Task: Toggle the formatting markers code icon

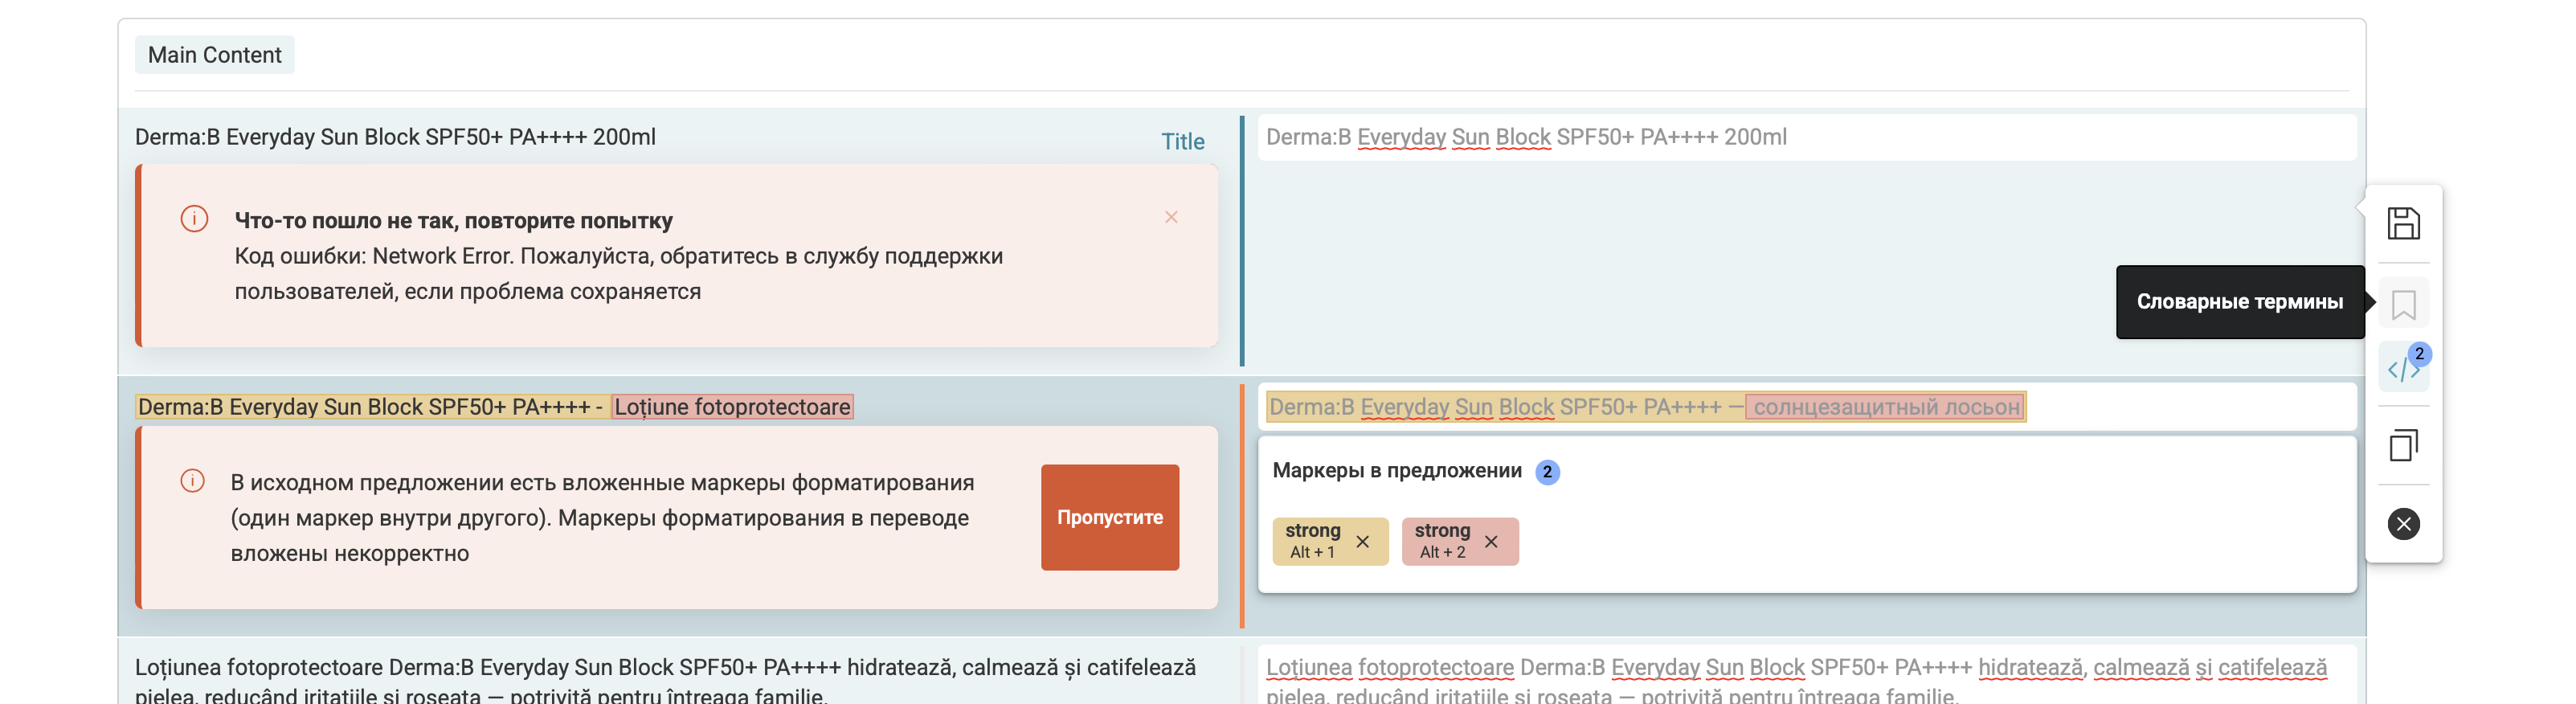Action: [2403, 369]
